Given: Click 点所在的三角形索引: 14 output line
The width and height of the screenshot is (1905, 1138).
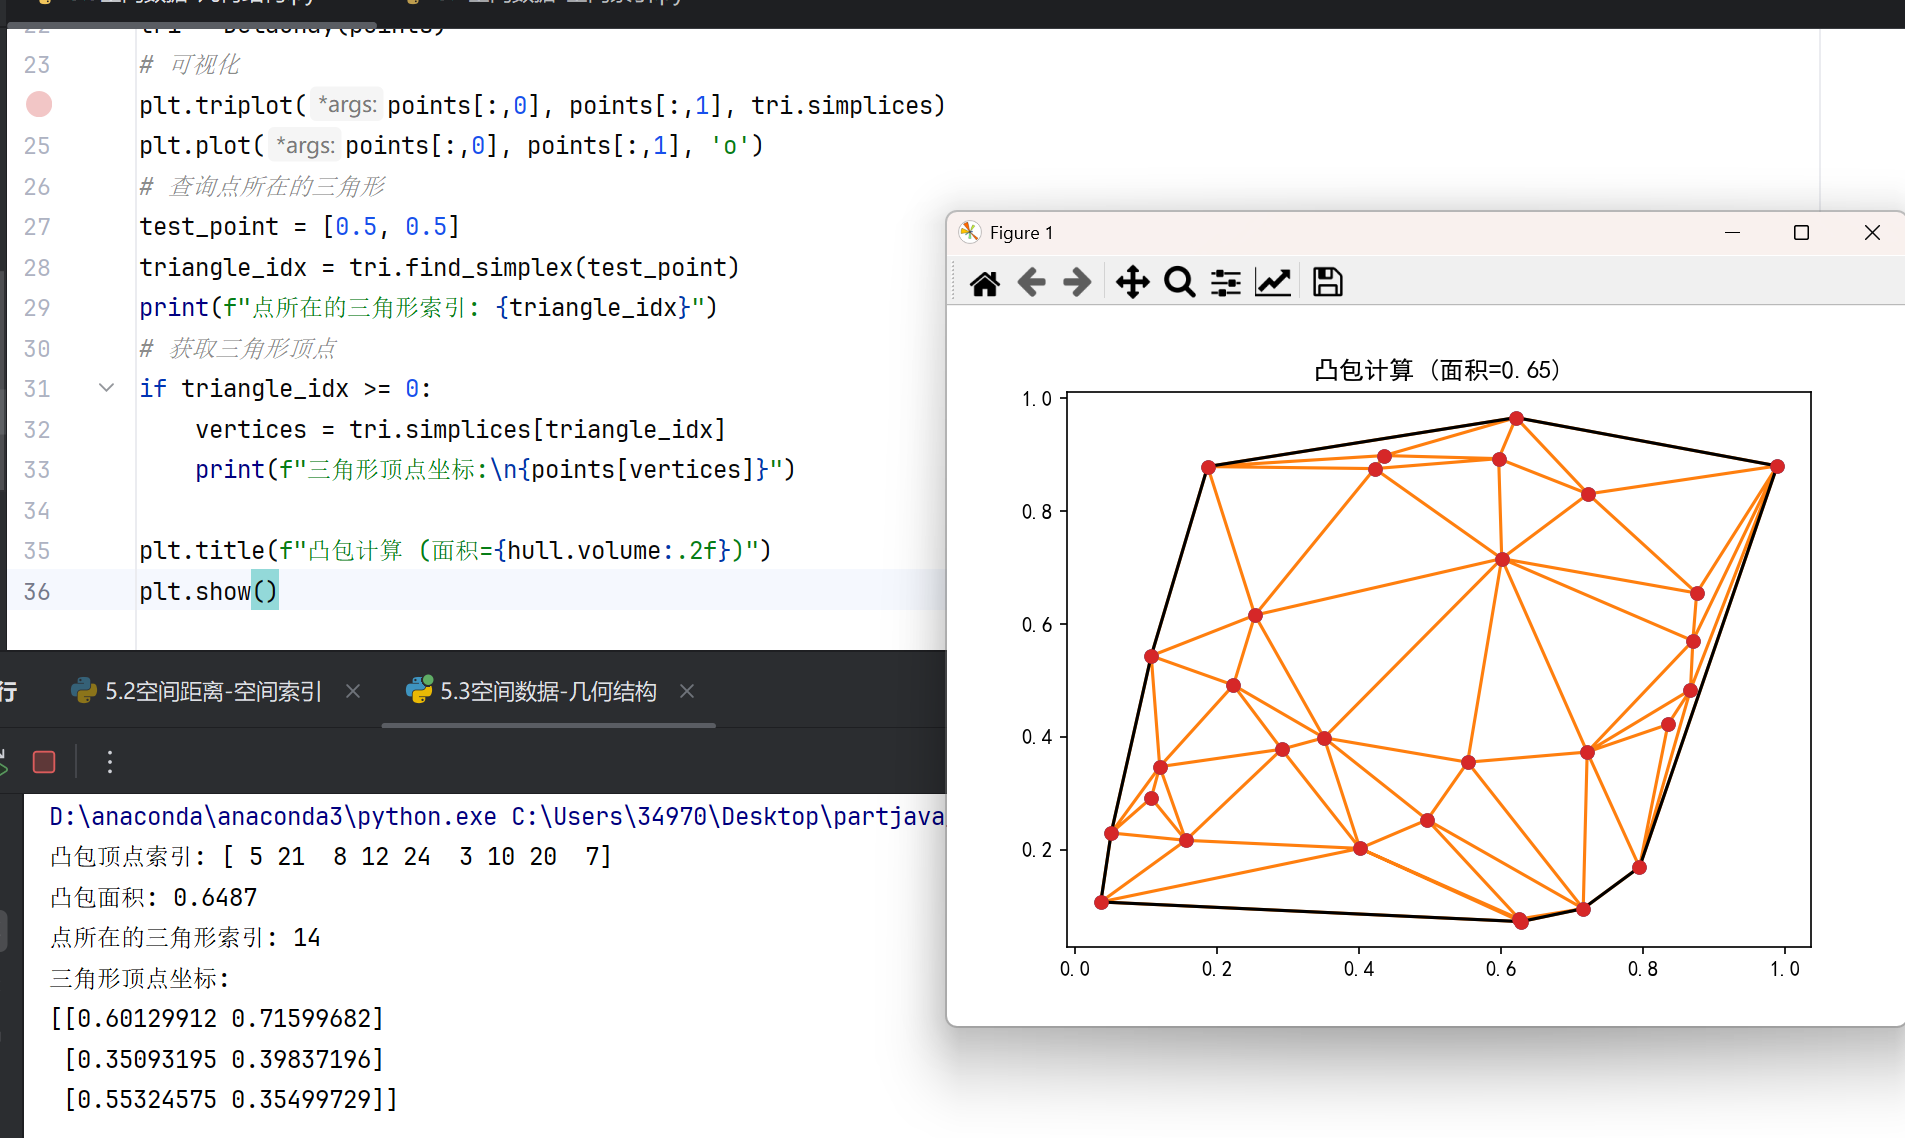Looking at the screenshot, I should [185, 938].
